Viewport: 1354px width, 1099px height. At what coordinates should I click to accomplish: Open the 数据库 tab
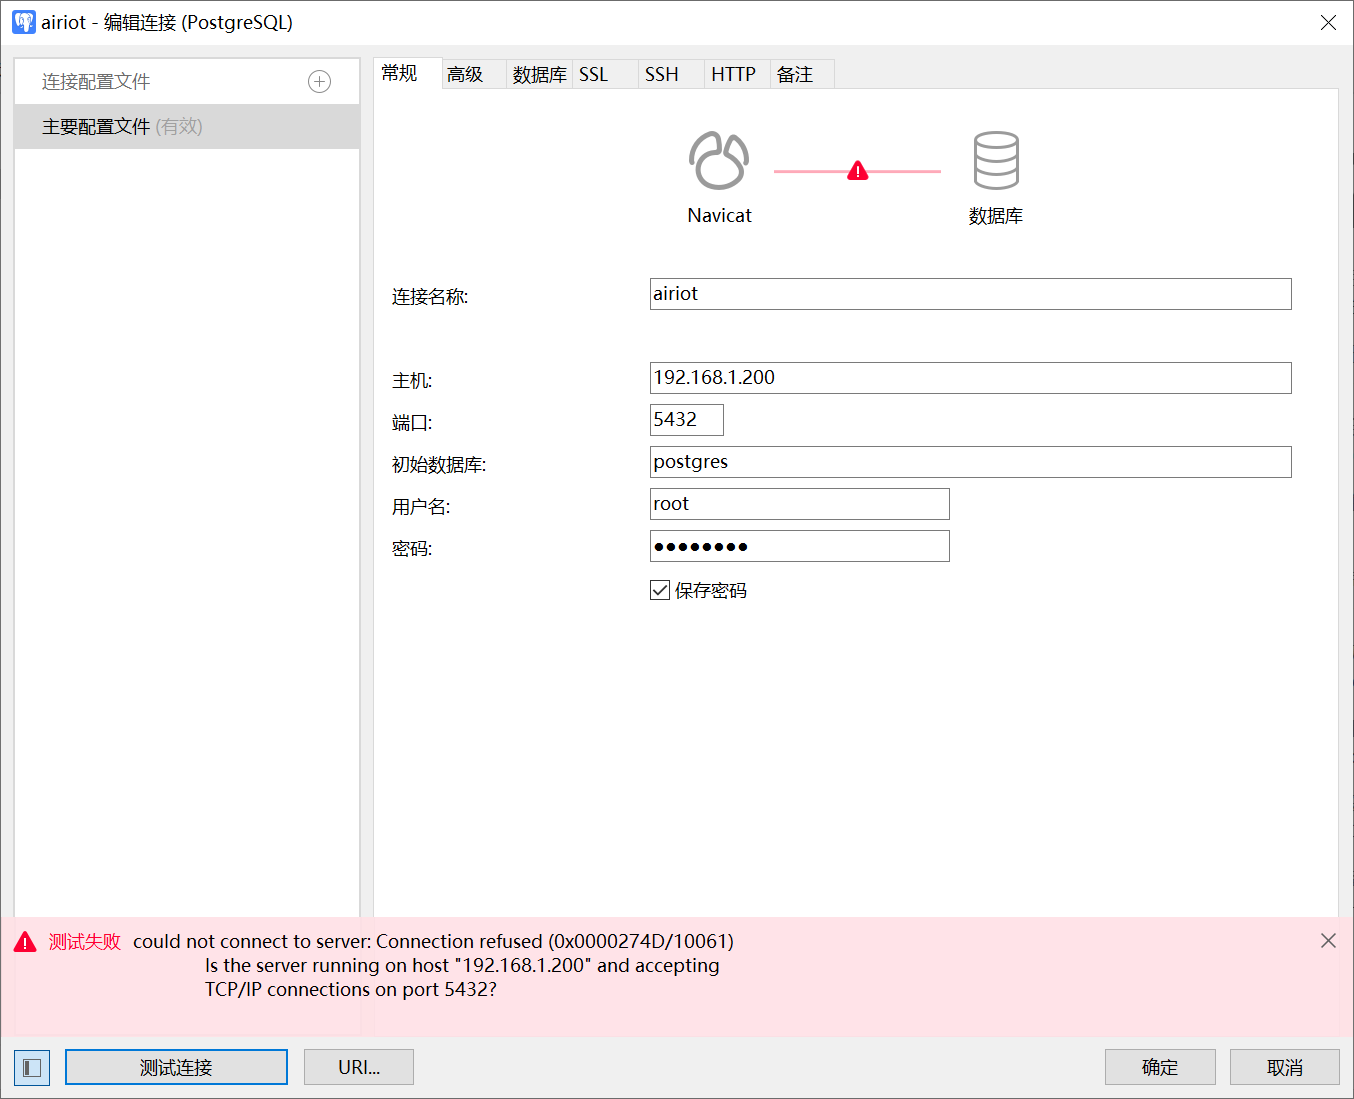click(x=539, y=75)
